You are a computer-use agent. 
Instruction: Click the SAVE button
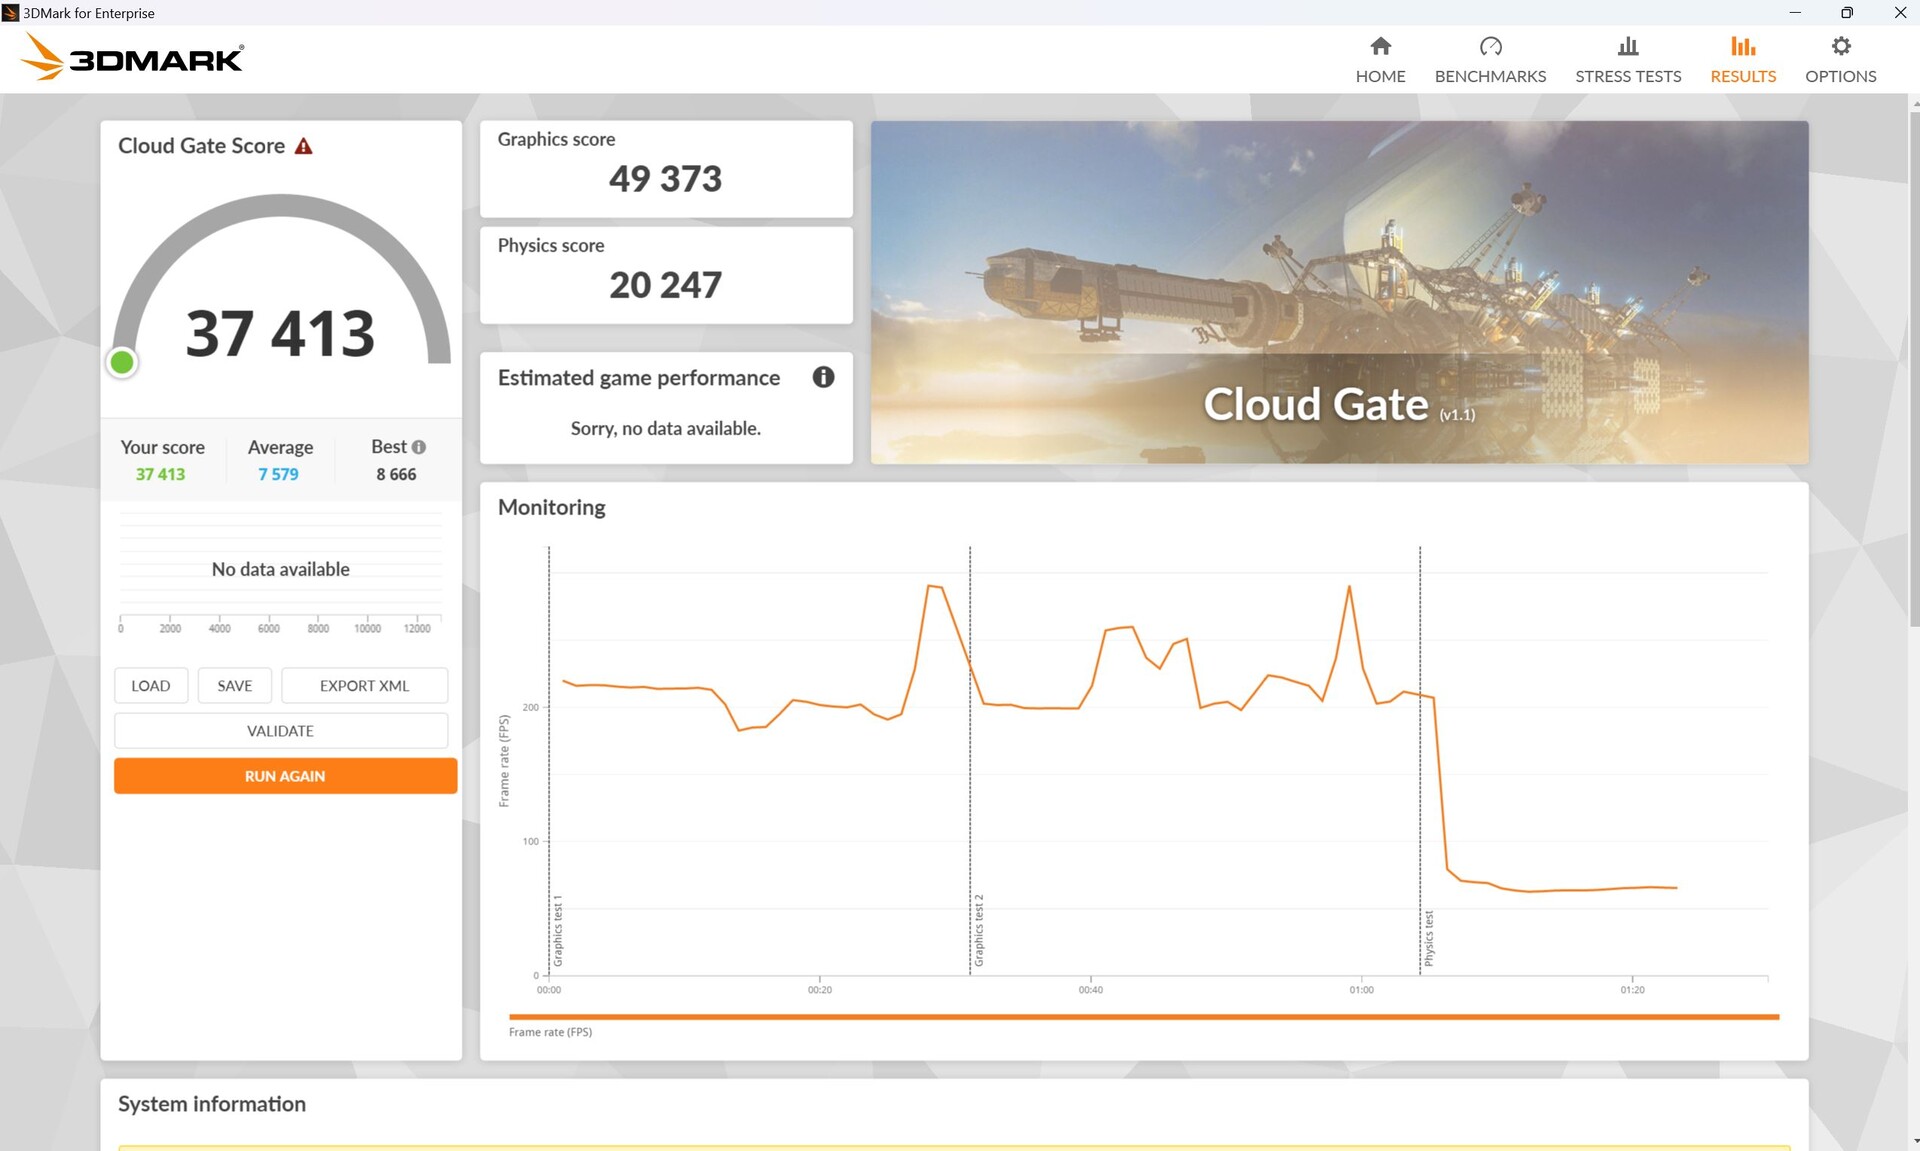(x=235, y=685)
